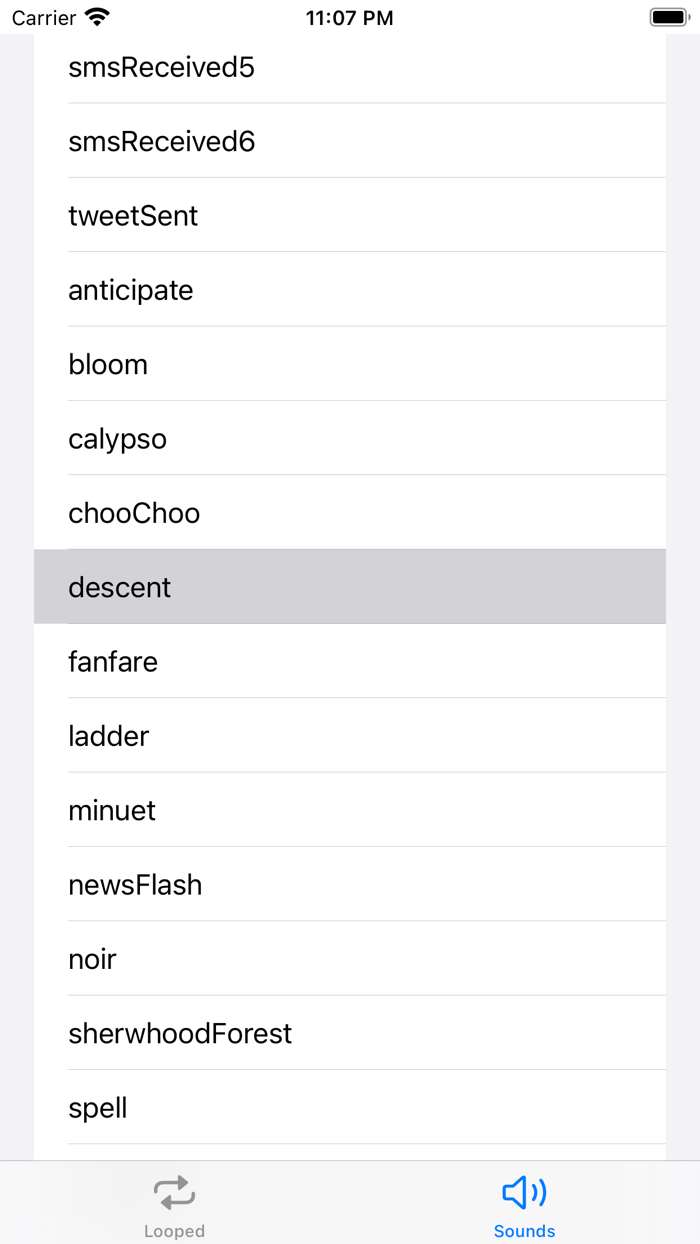The width and height of the screenshot is (700, 1244).
Task: Switch to the Looped tab label
Action: [174, 1231]
